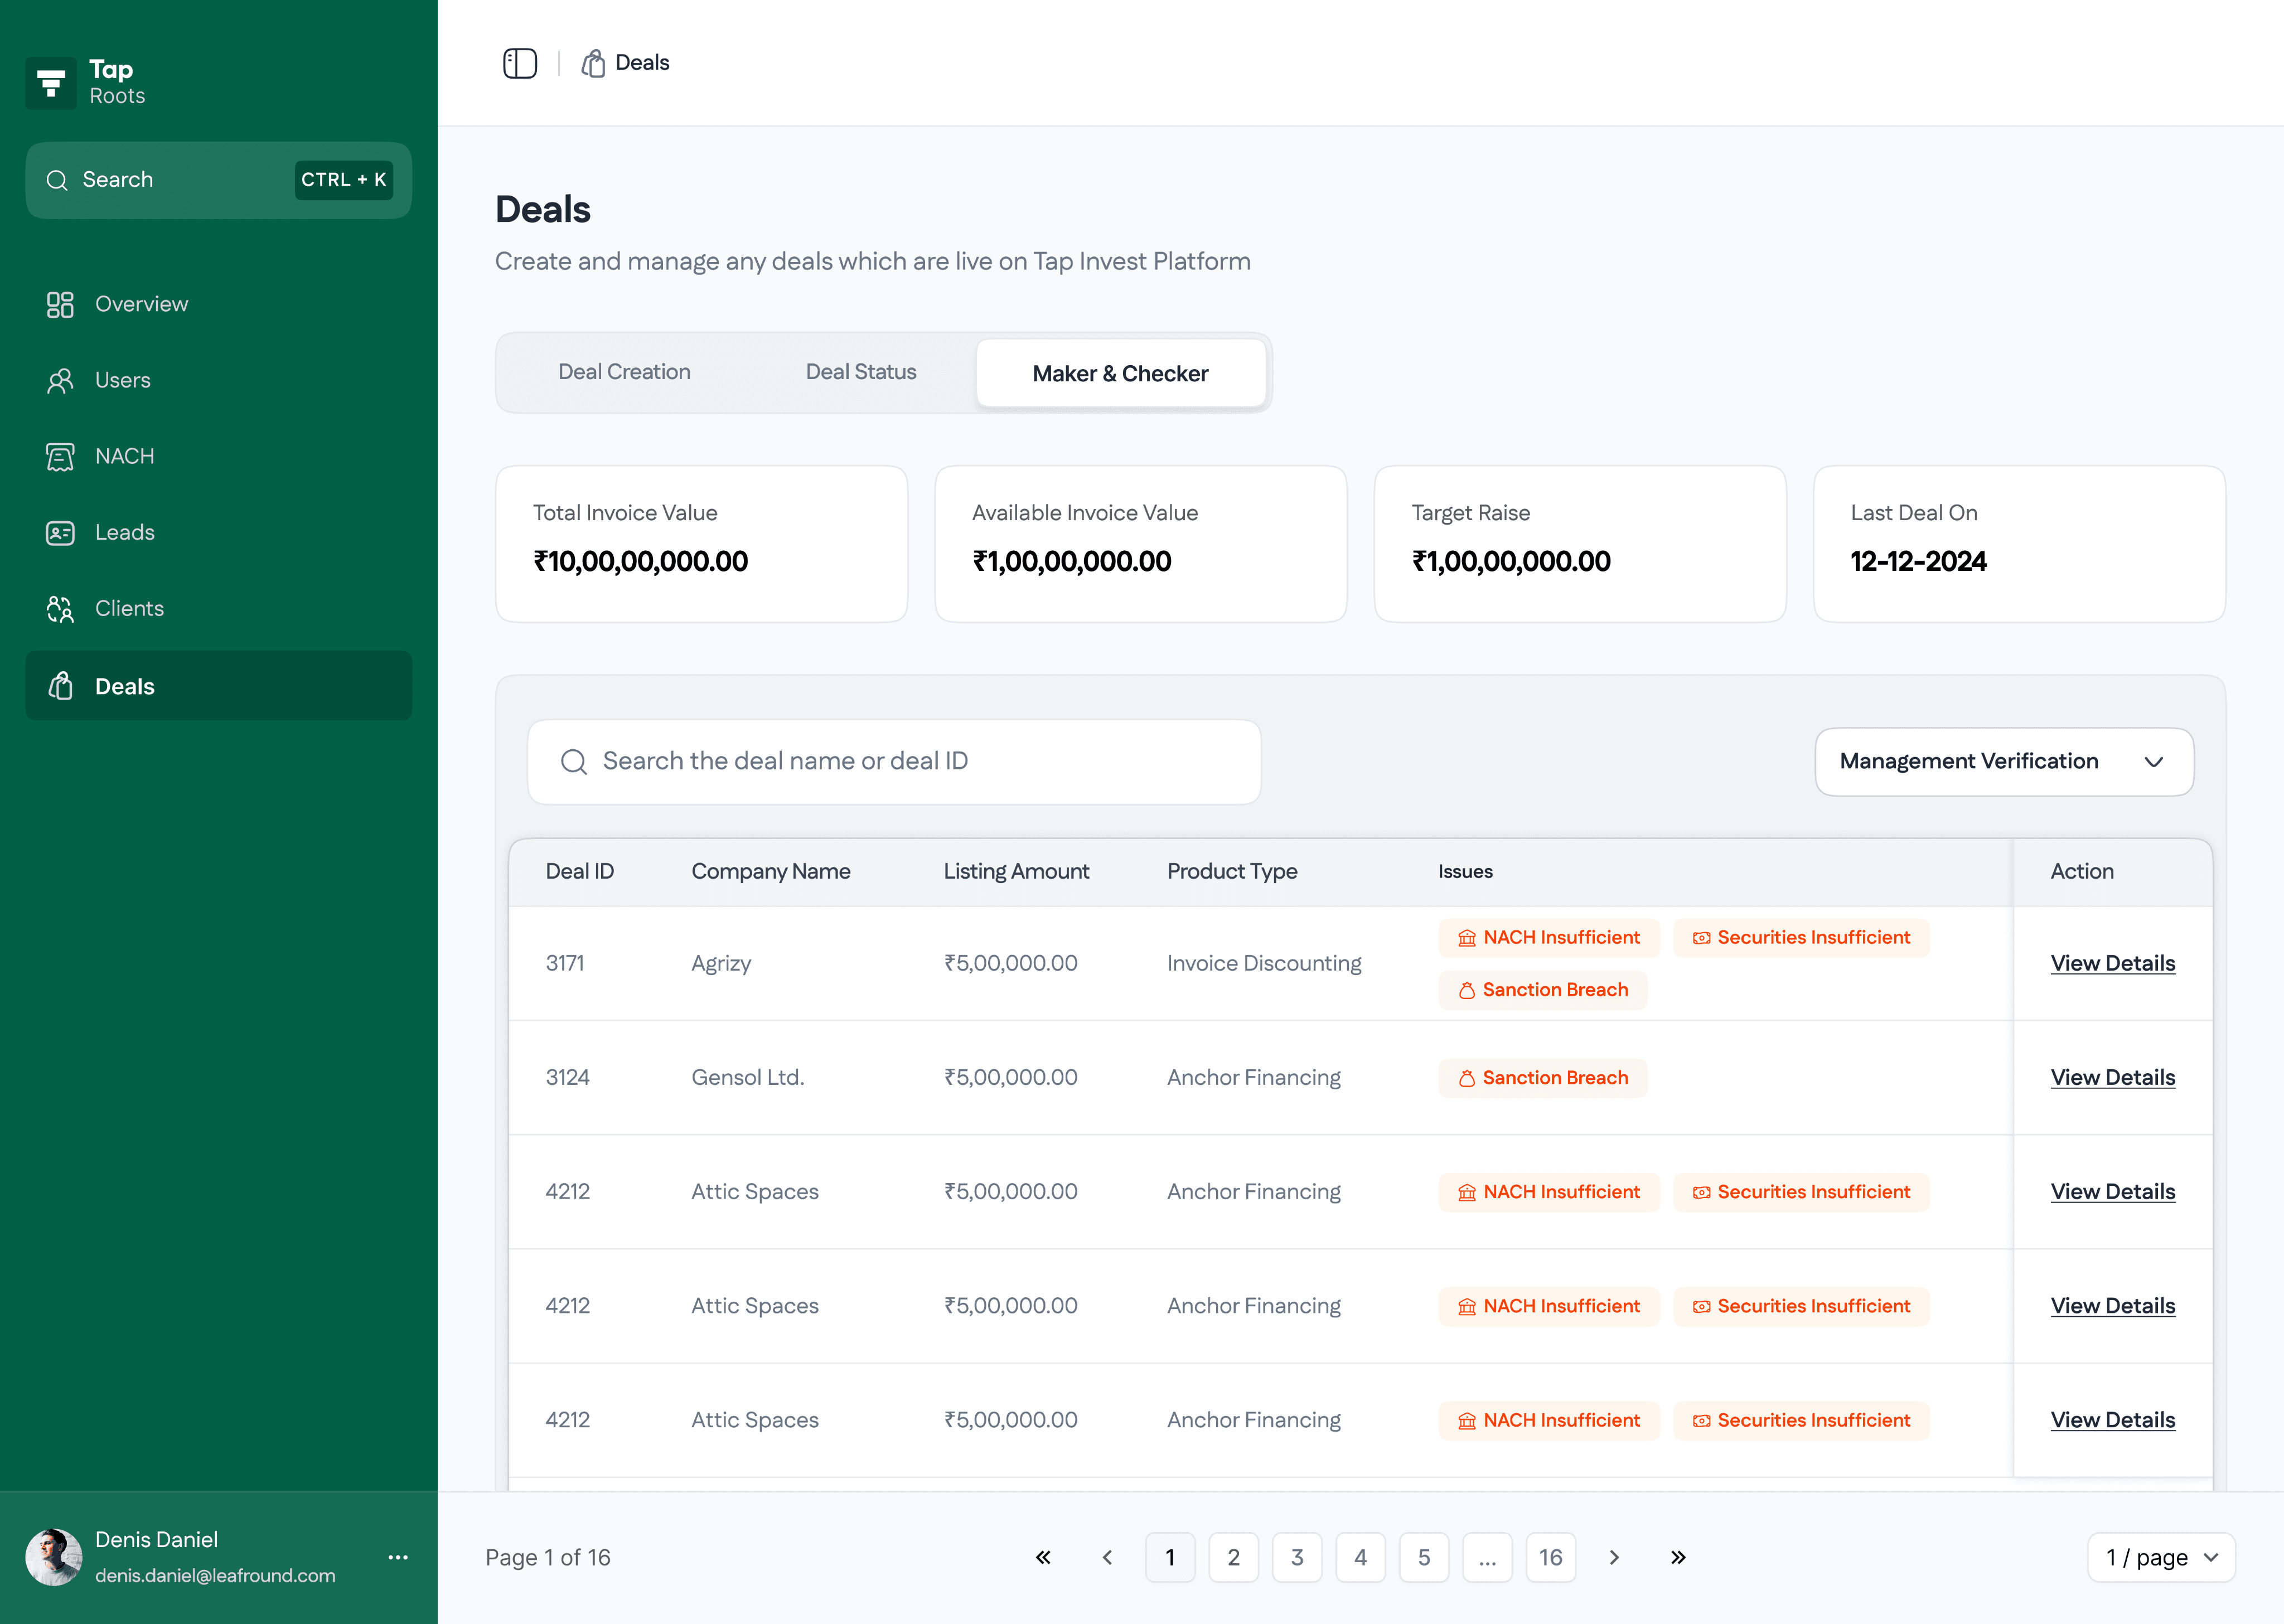Go to Users in sidebar
Screen dimensions: 2284x1624
tap(122, 380)
